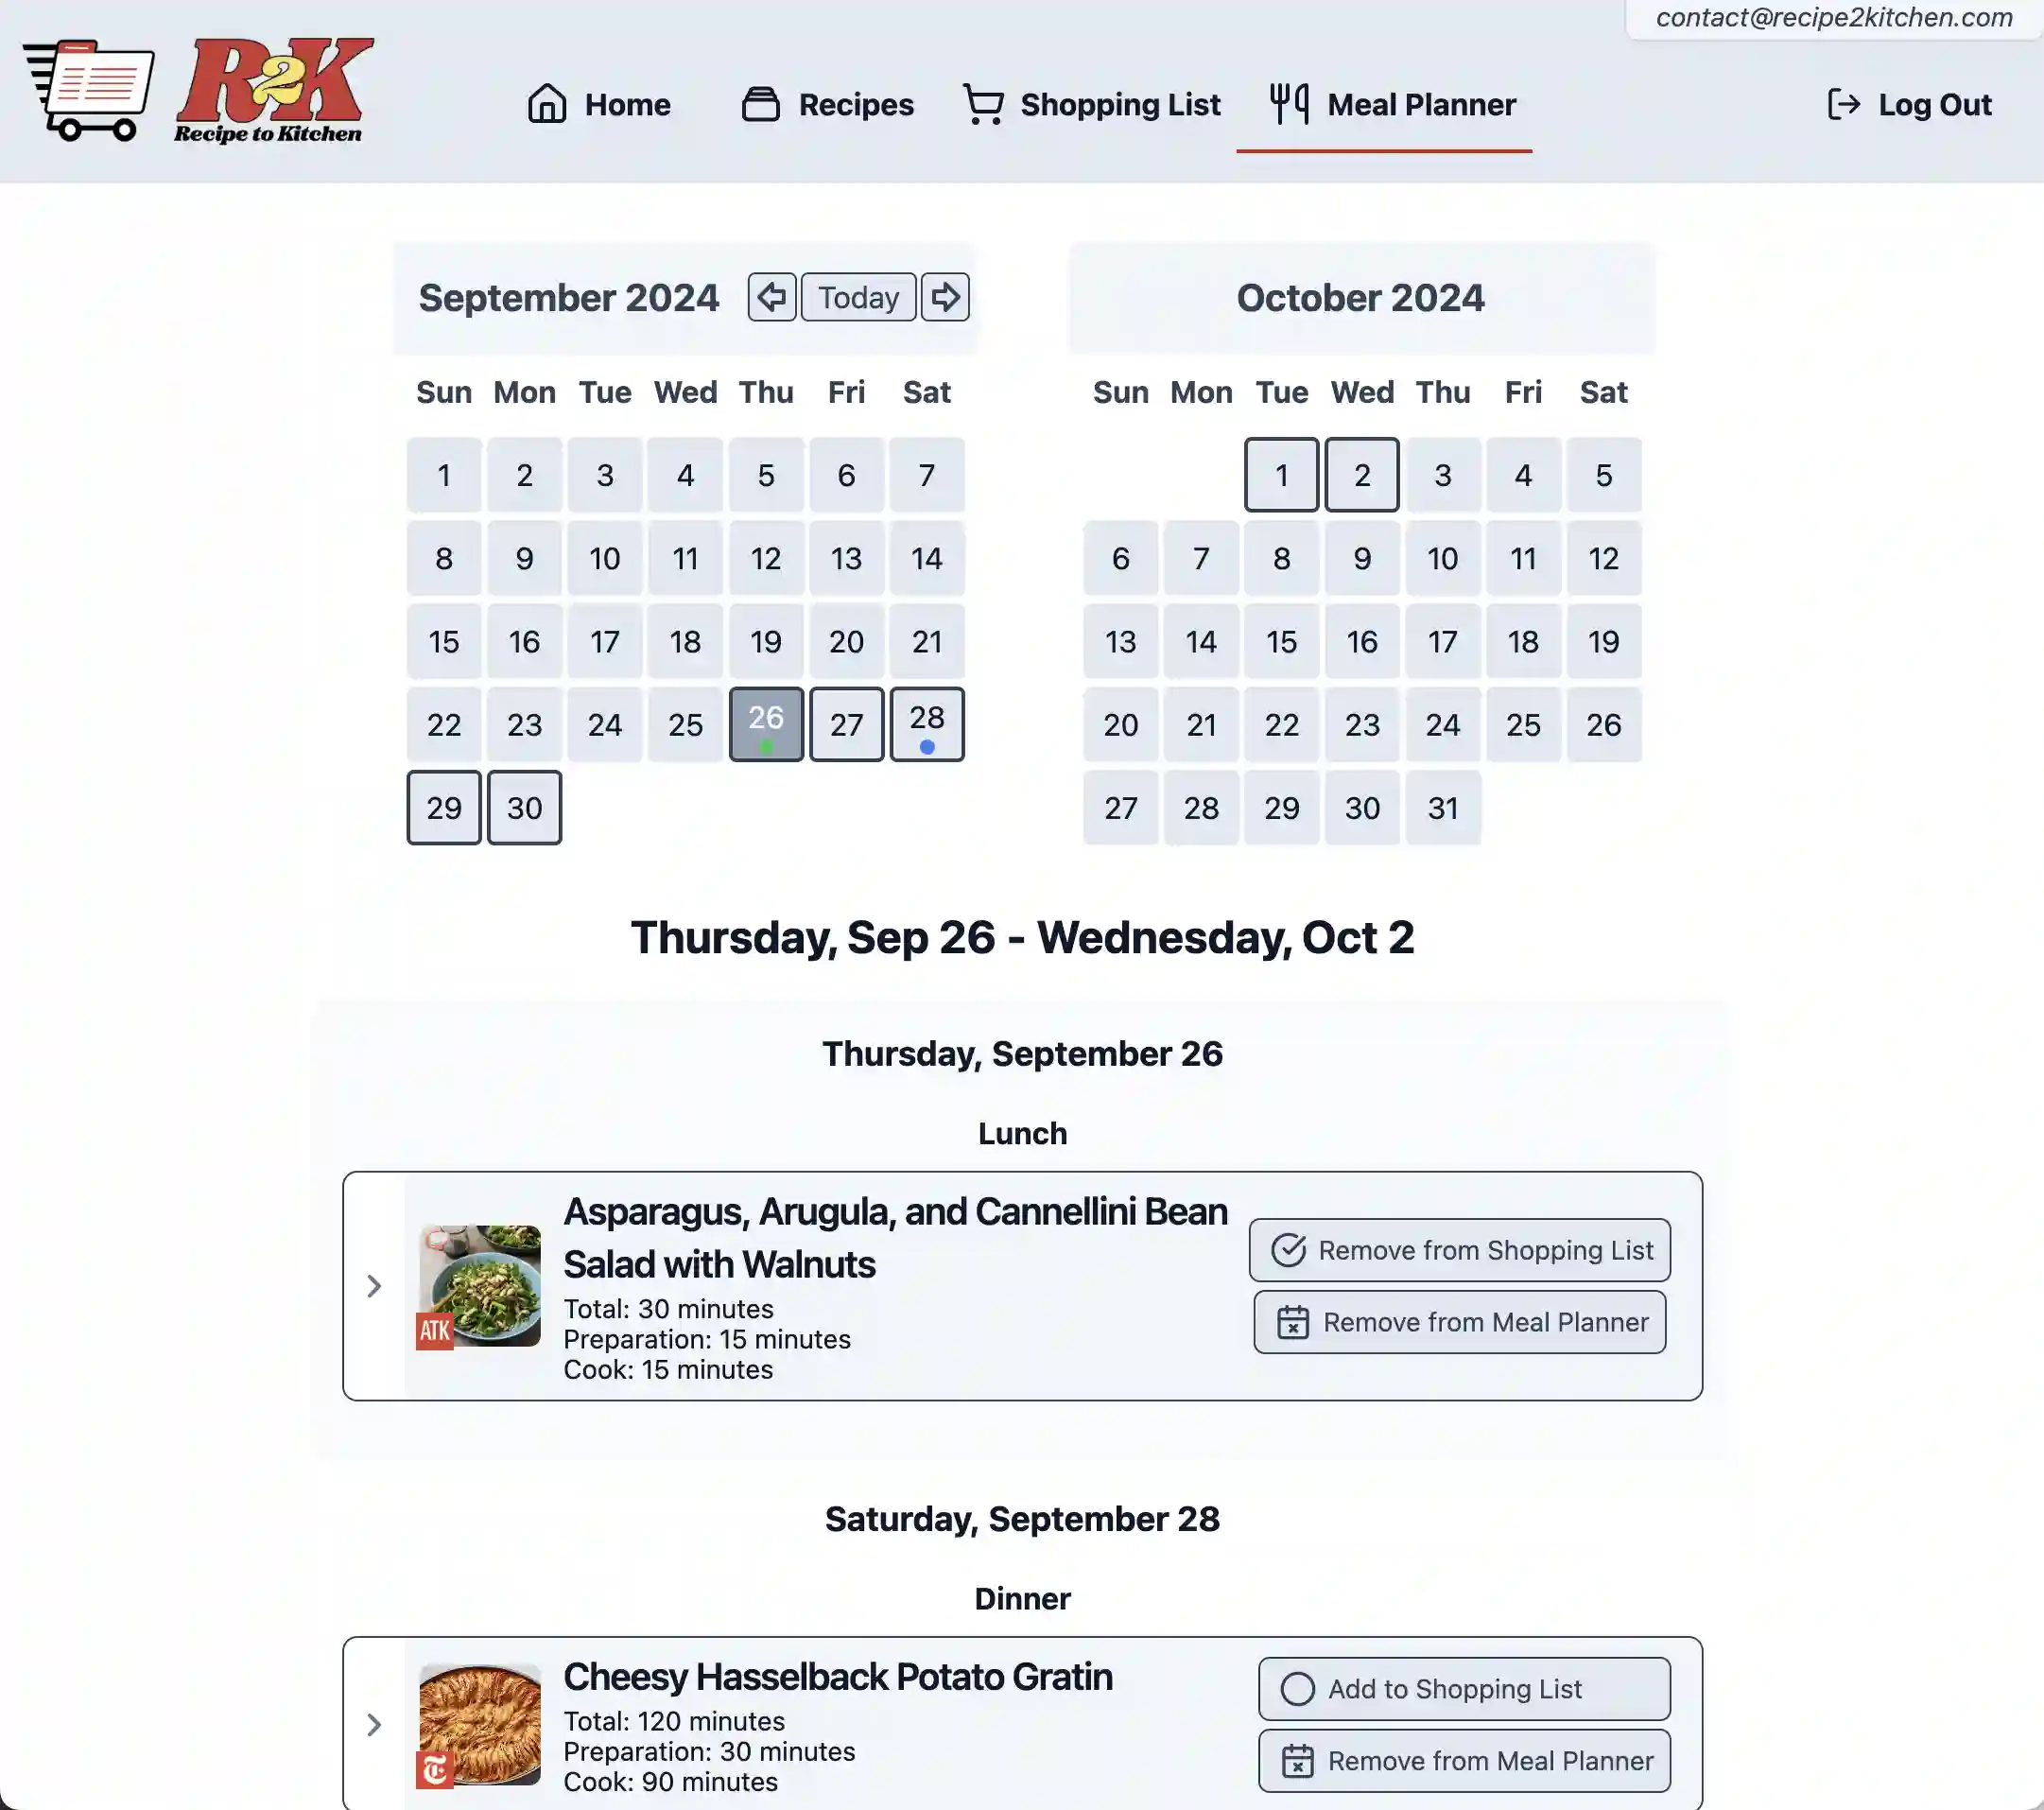2044x1810 pixels.
Task: Expand the Cheesy Hasselback Potato Gratin recipe chevron
Action: (x=372, y=1724)
